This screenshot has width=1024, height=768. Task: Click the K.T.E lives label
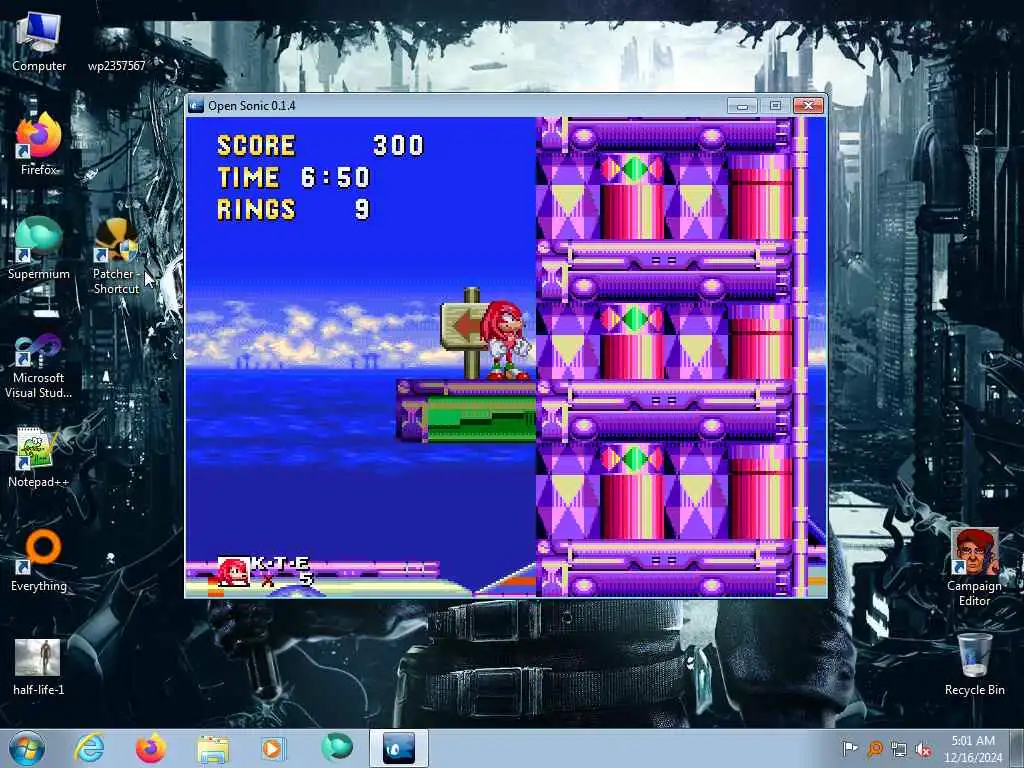[x=281, y=563]
